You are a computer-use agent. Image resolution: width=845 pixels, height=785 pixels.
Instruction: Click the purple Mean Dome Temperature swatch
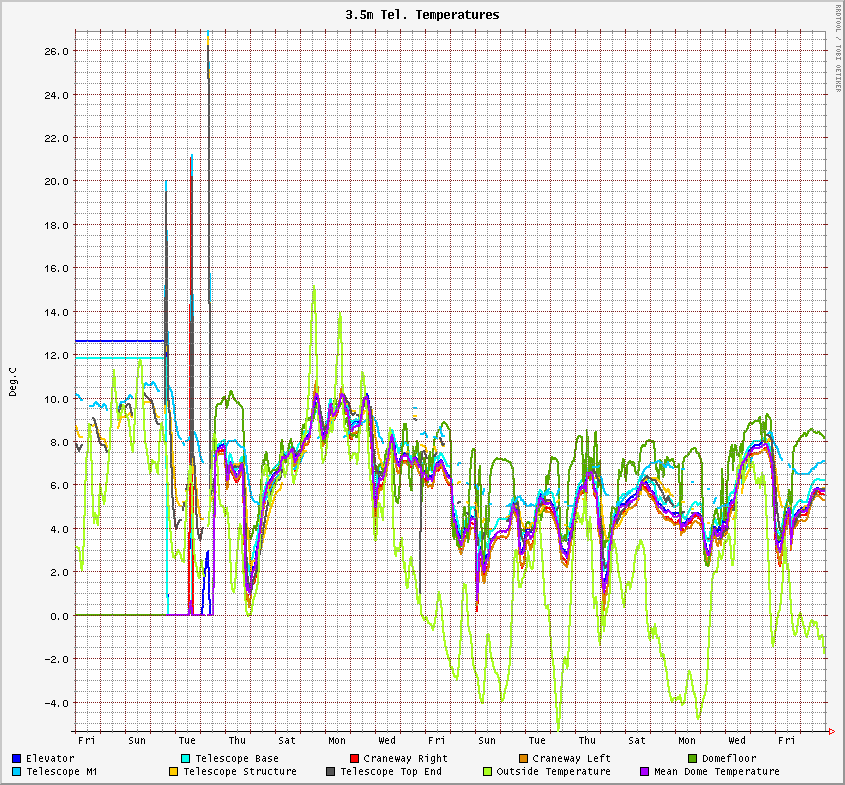[x=644, y=771]
